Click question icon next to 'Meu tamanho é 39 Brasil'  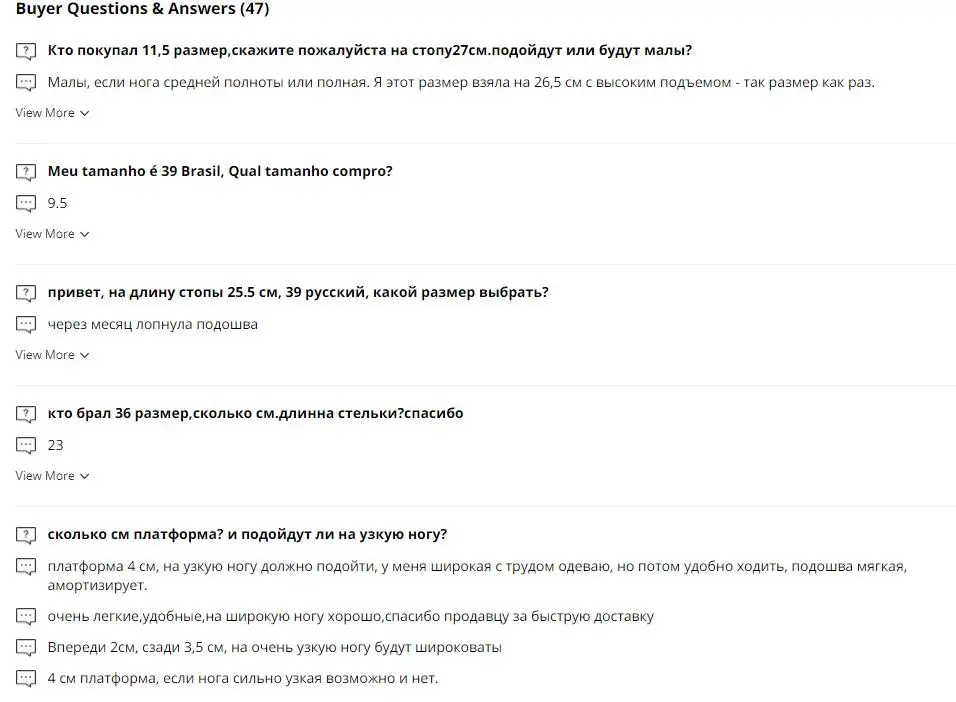(x=26, y=172)
